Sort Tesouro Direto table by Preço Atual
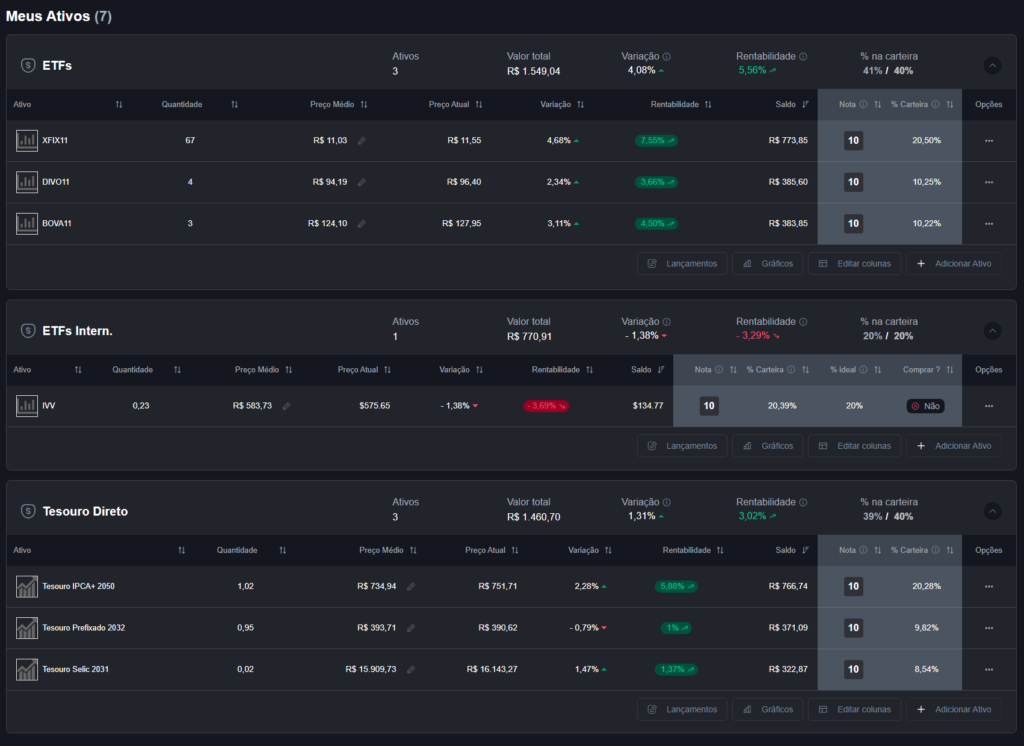Screen dimensions: 1024x746 [515, 551]
